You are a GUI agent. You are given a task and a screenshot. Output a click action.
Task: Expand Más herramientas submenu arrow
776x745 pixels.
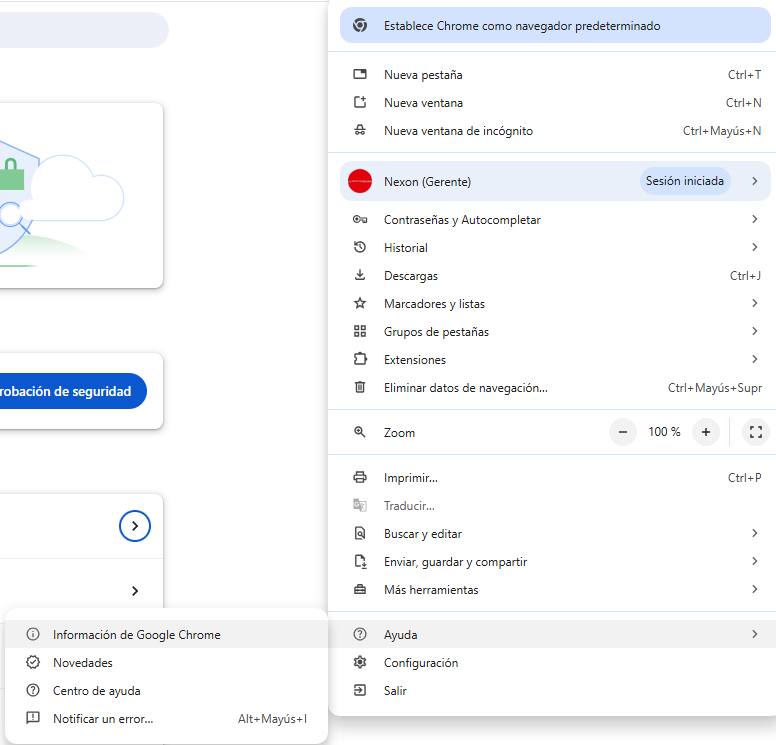(x=755, y=589)
